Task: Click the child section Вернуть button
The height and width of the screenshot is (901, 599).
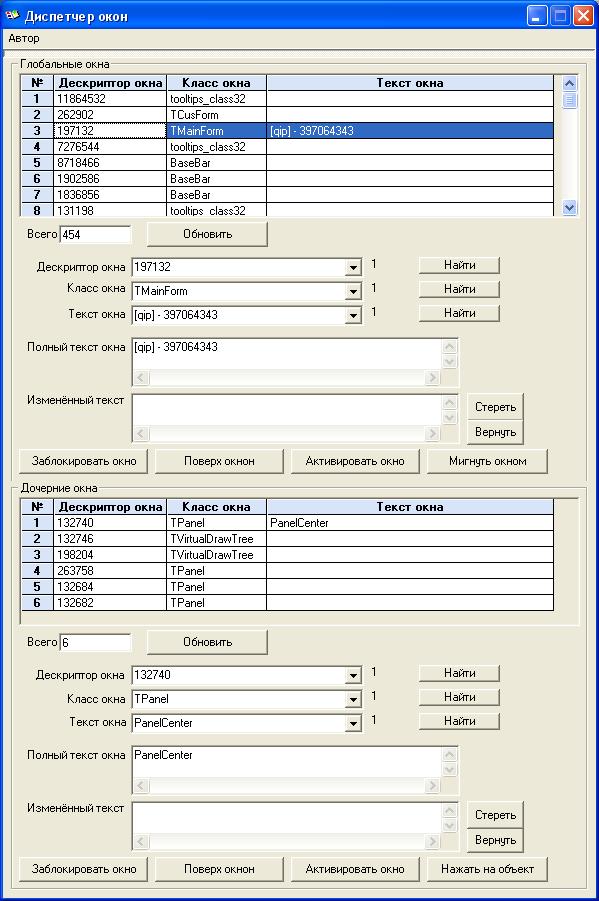Action: coord(495,840)
